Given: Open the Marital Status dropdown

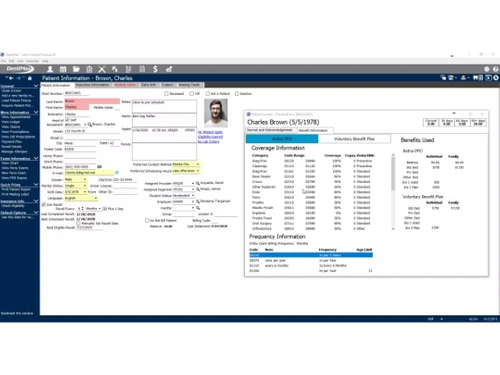Looking at the screenshot, I should click(x=85, y=186).
